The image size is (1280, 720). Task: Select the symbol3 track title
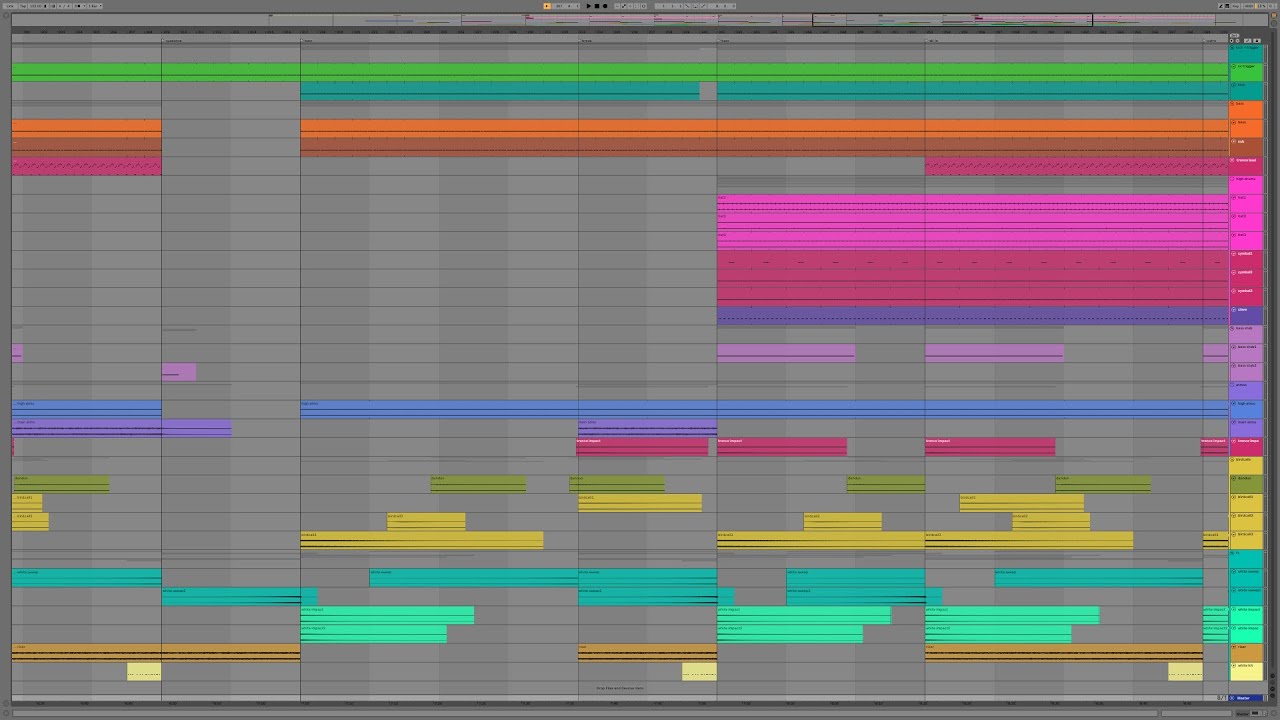click(1245, 290)
